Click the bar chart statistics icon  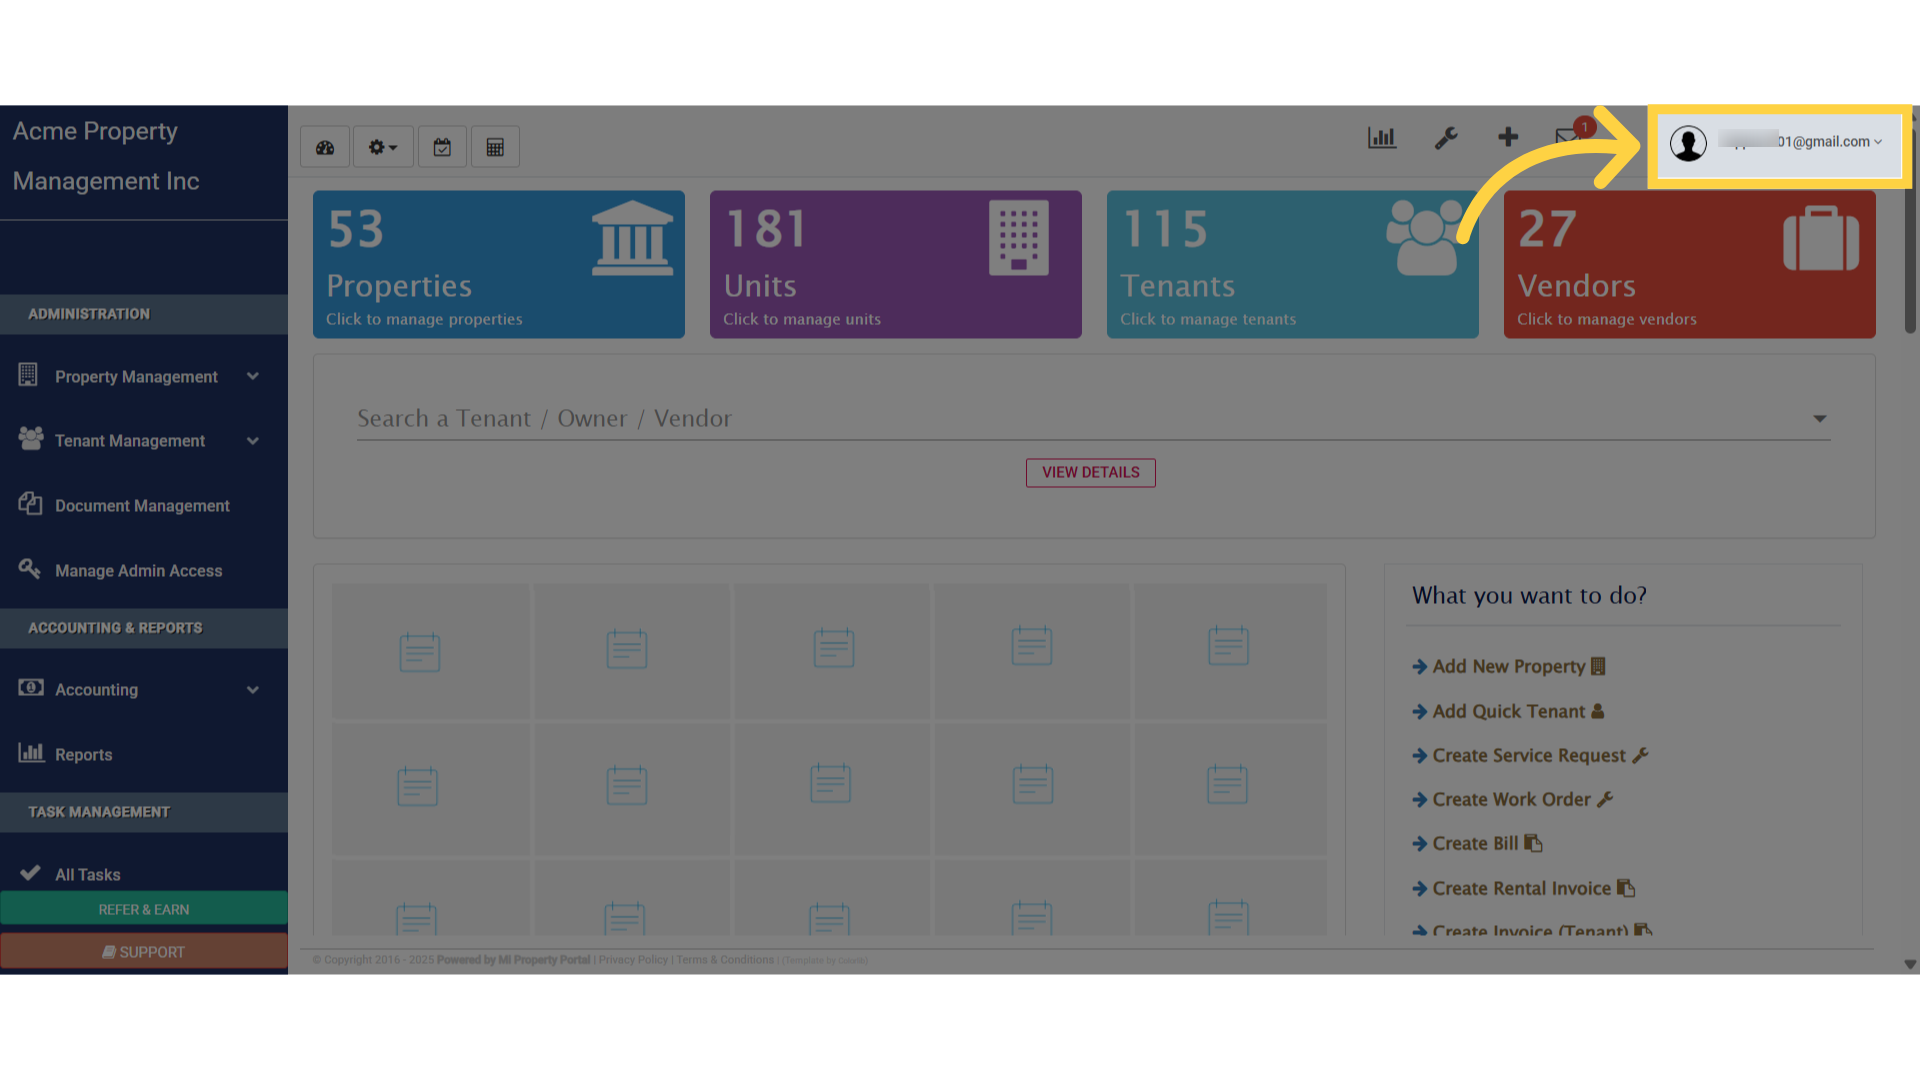[1382, 138]
